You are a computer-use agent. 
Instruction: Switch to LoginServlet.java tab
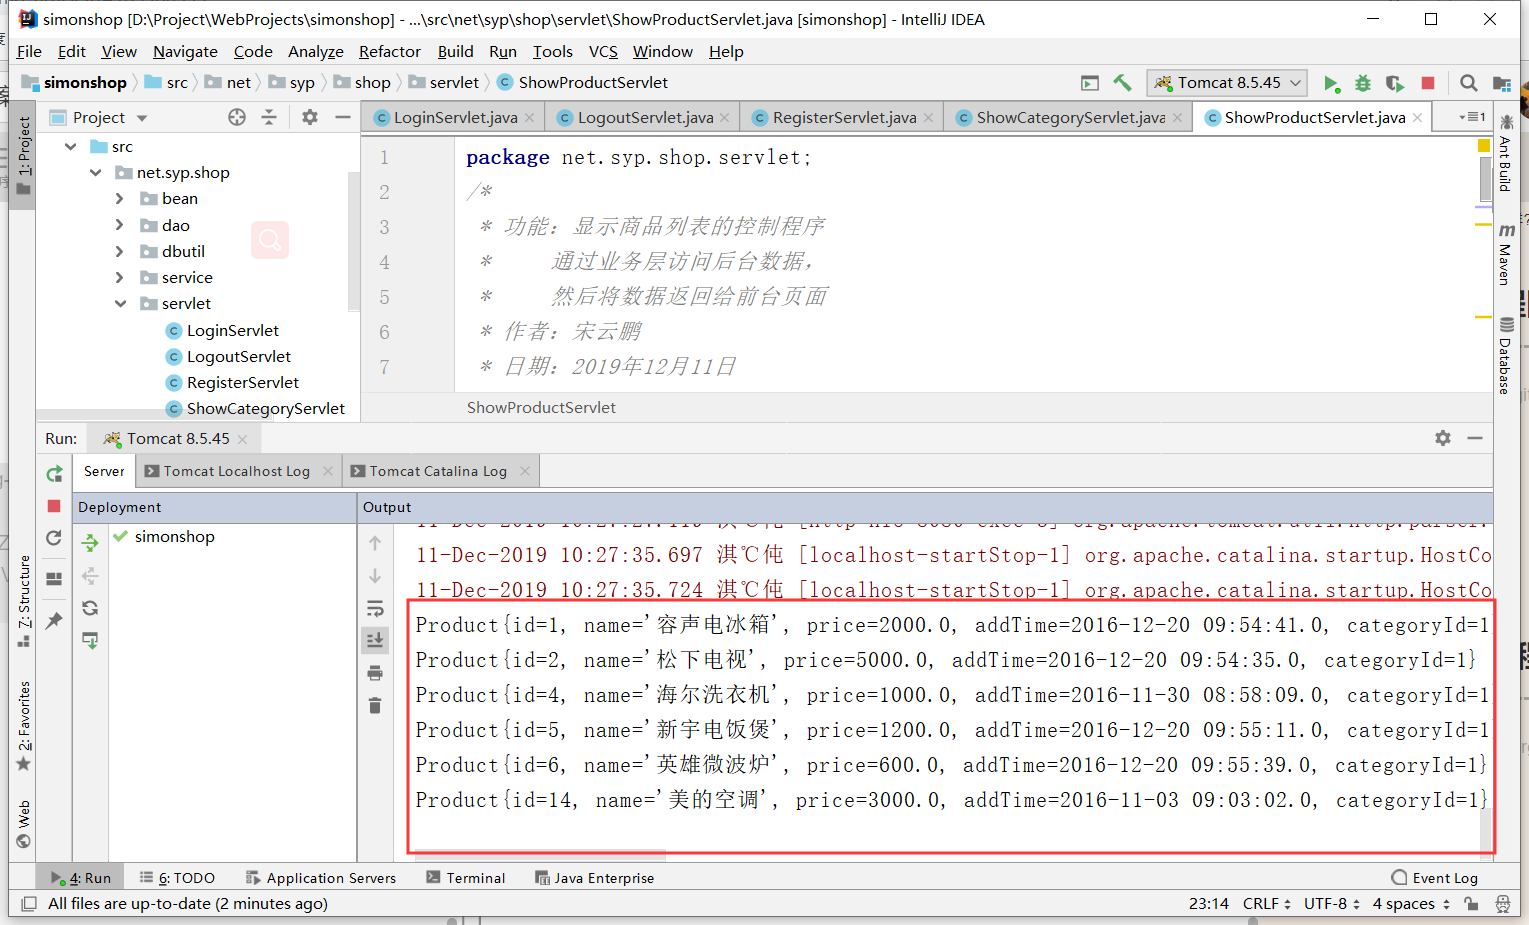coord(455,118)
